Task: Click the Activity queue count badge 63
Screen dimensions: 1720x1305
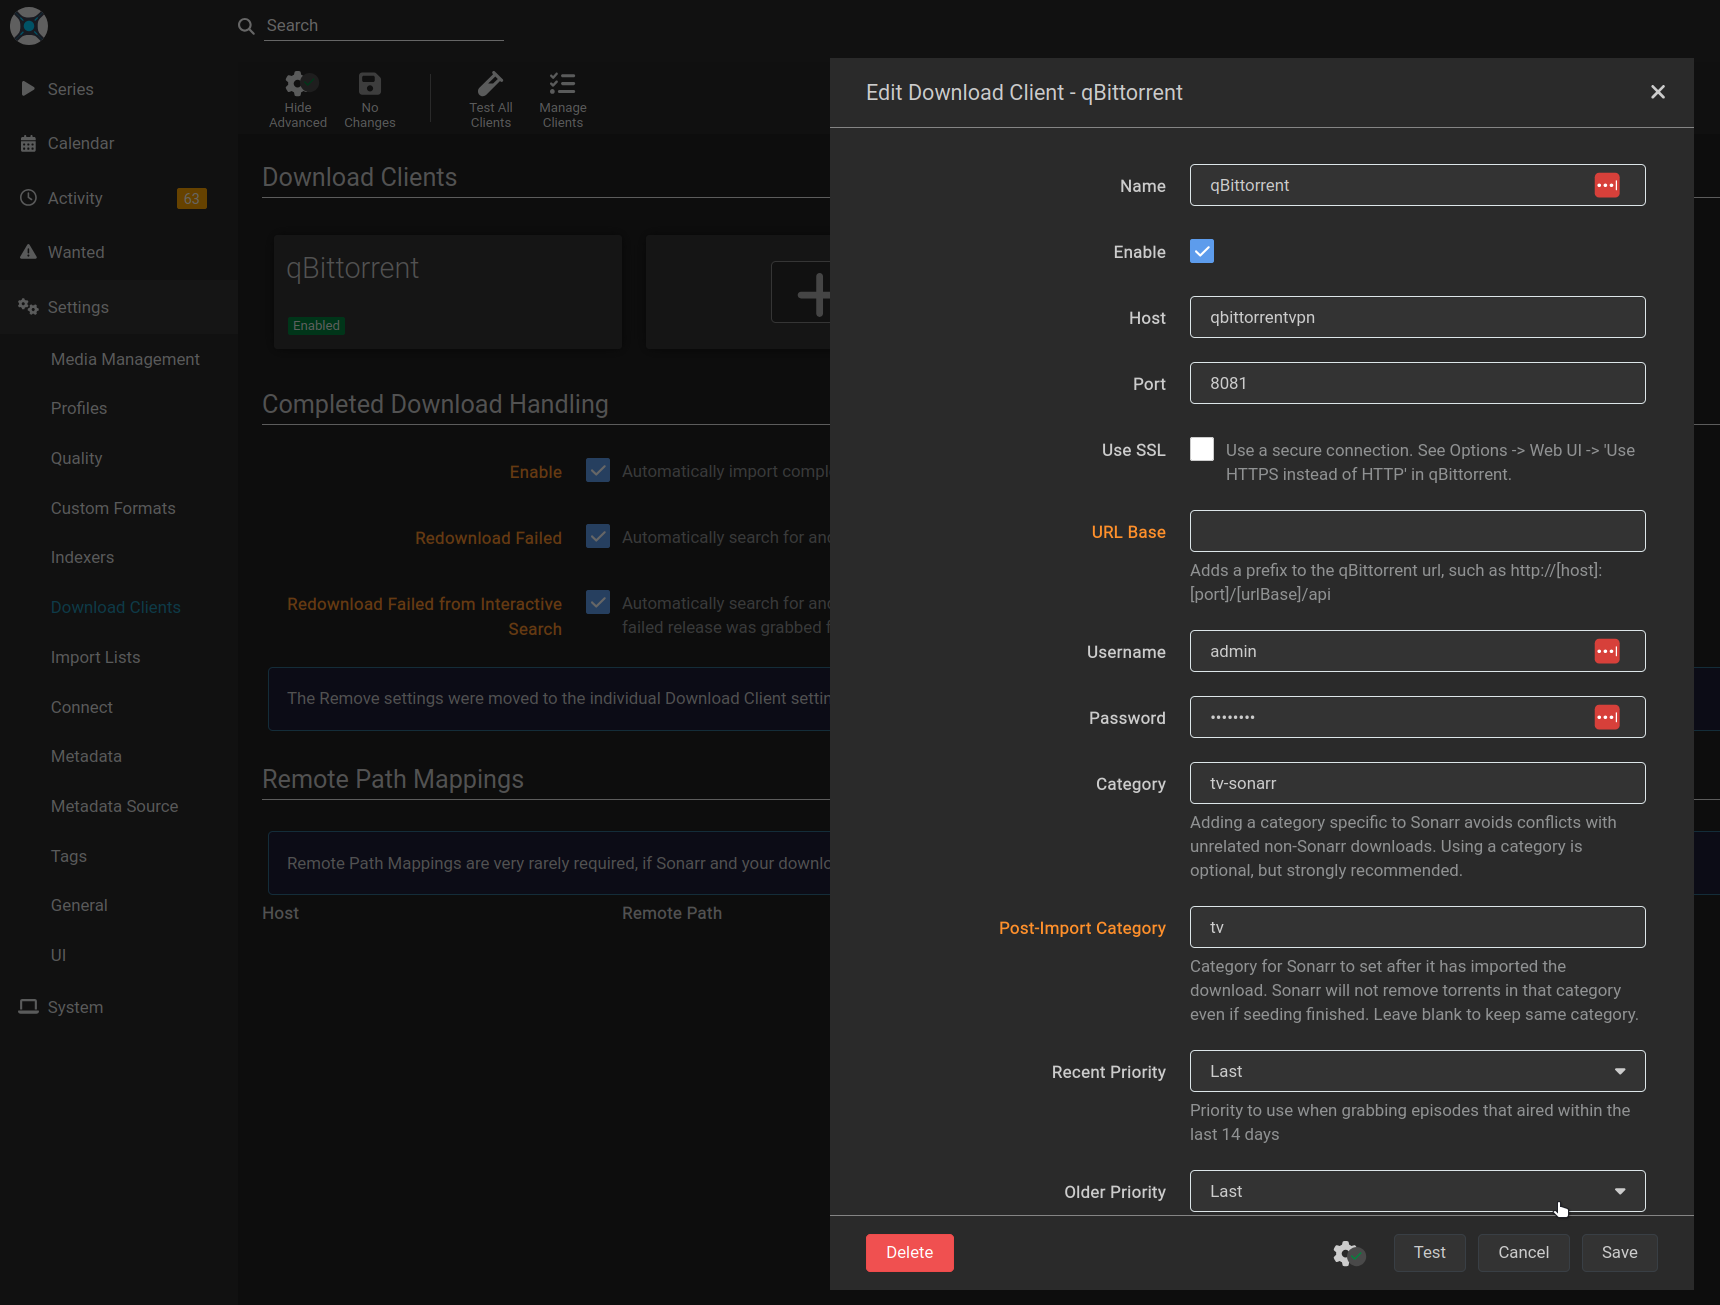Action: (x=192, y=198)
